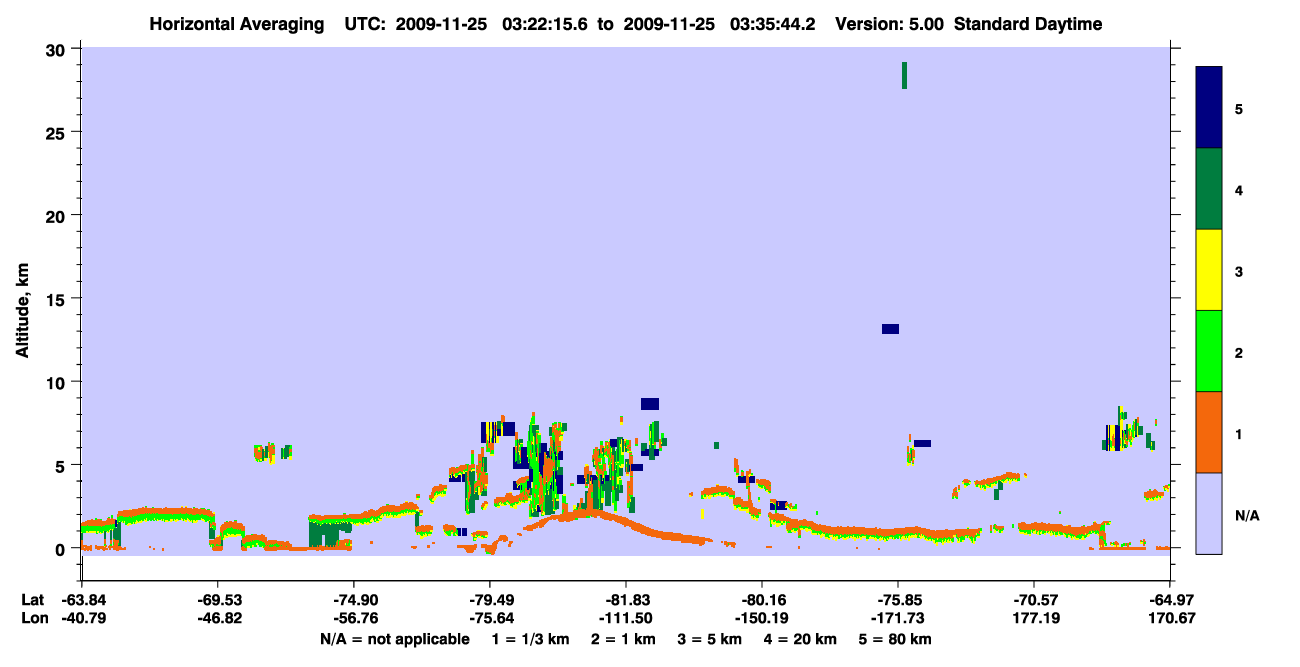Click the bright green colorbar segment labeled 2
Screen dimensions: 1300x667
point(1209,351)
